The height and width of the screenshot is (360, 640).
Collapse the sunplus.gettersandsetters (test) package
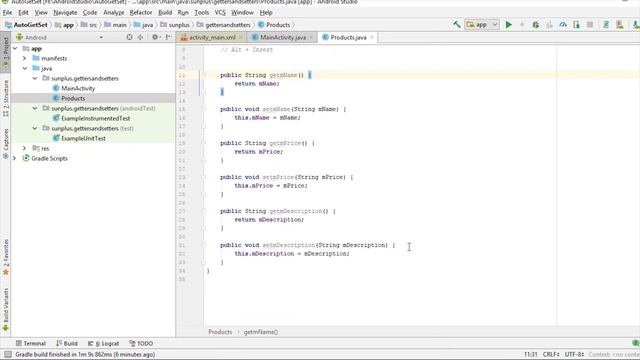(x=35, y=129)
